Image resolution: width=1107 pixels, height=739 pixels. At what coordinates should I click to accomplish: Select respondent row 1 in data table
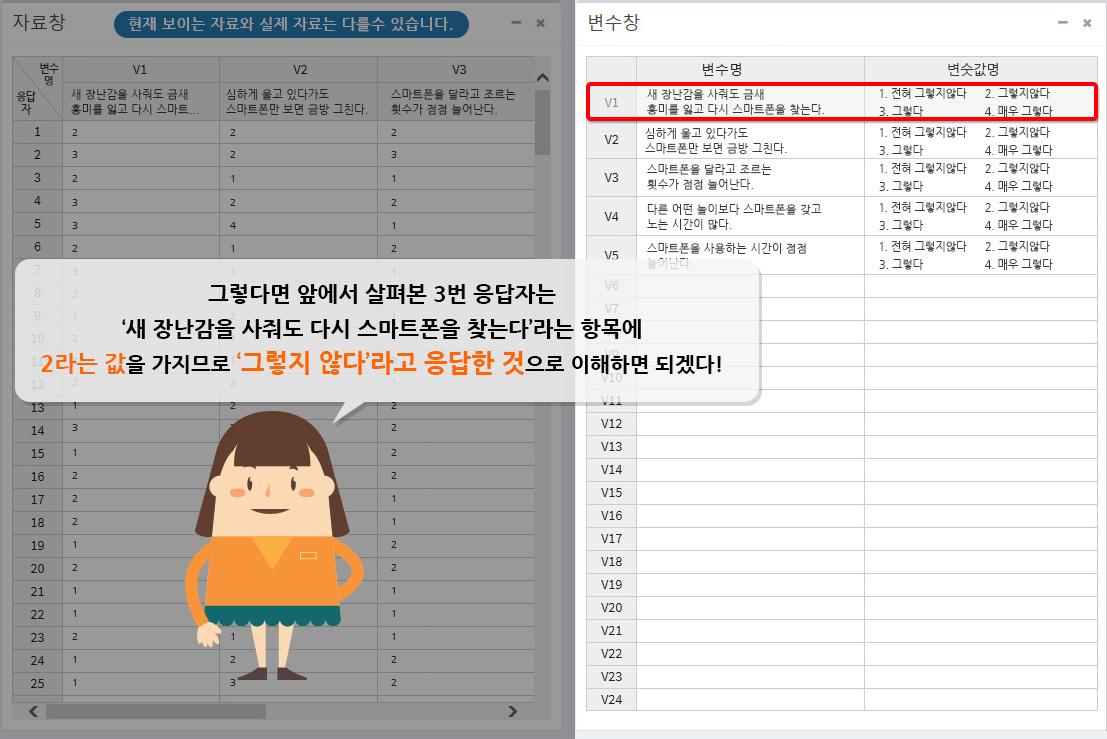(x=273, y=132)
